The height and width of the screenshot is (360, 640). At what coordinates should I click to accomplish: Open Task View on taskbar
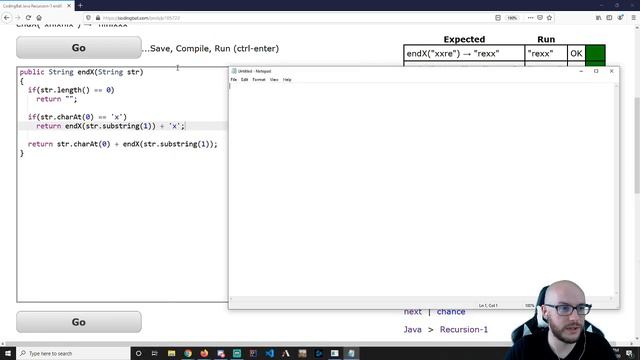(155, 353)
